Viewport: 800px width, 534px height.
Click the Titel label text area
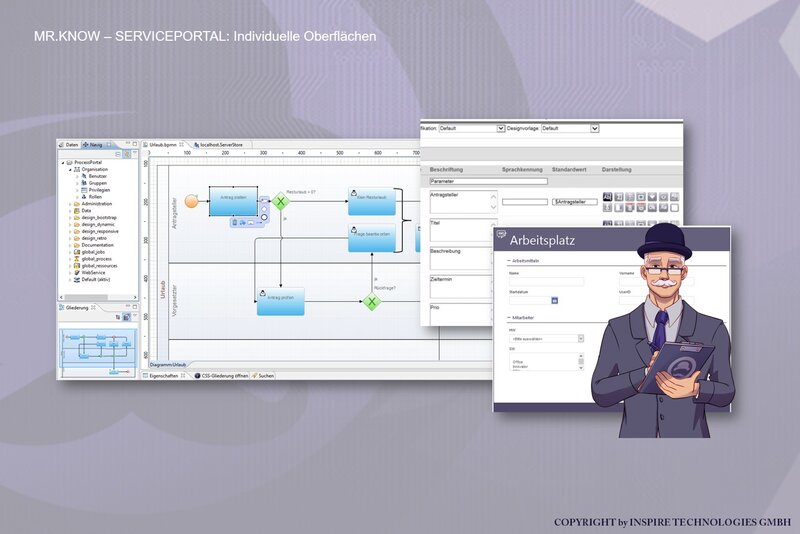coord(460,231)
